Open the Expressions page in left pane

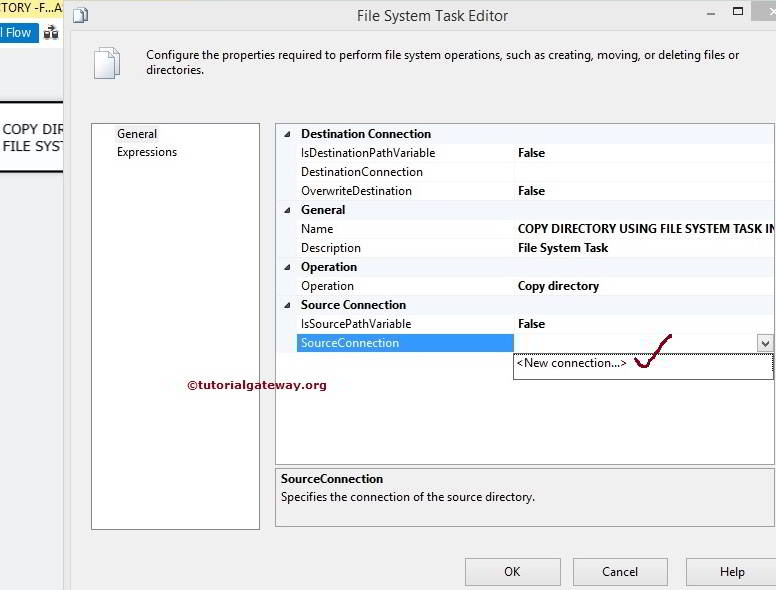point(147,152)
